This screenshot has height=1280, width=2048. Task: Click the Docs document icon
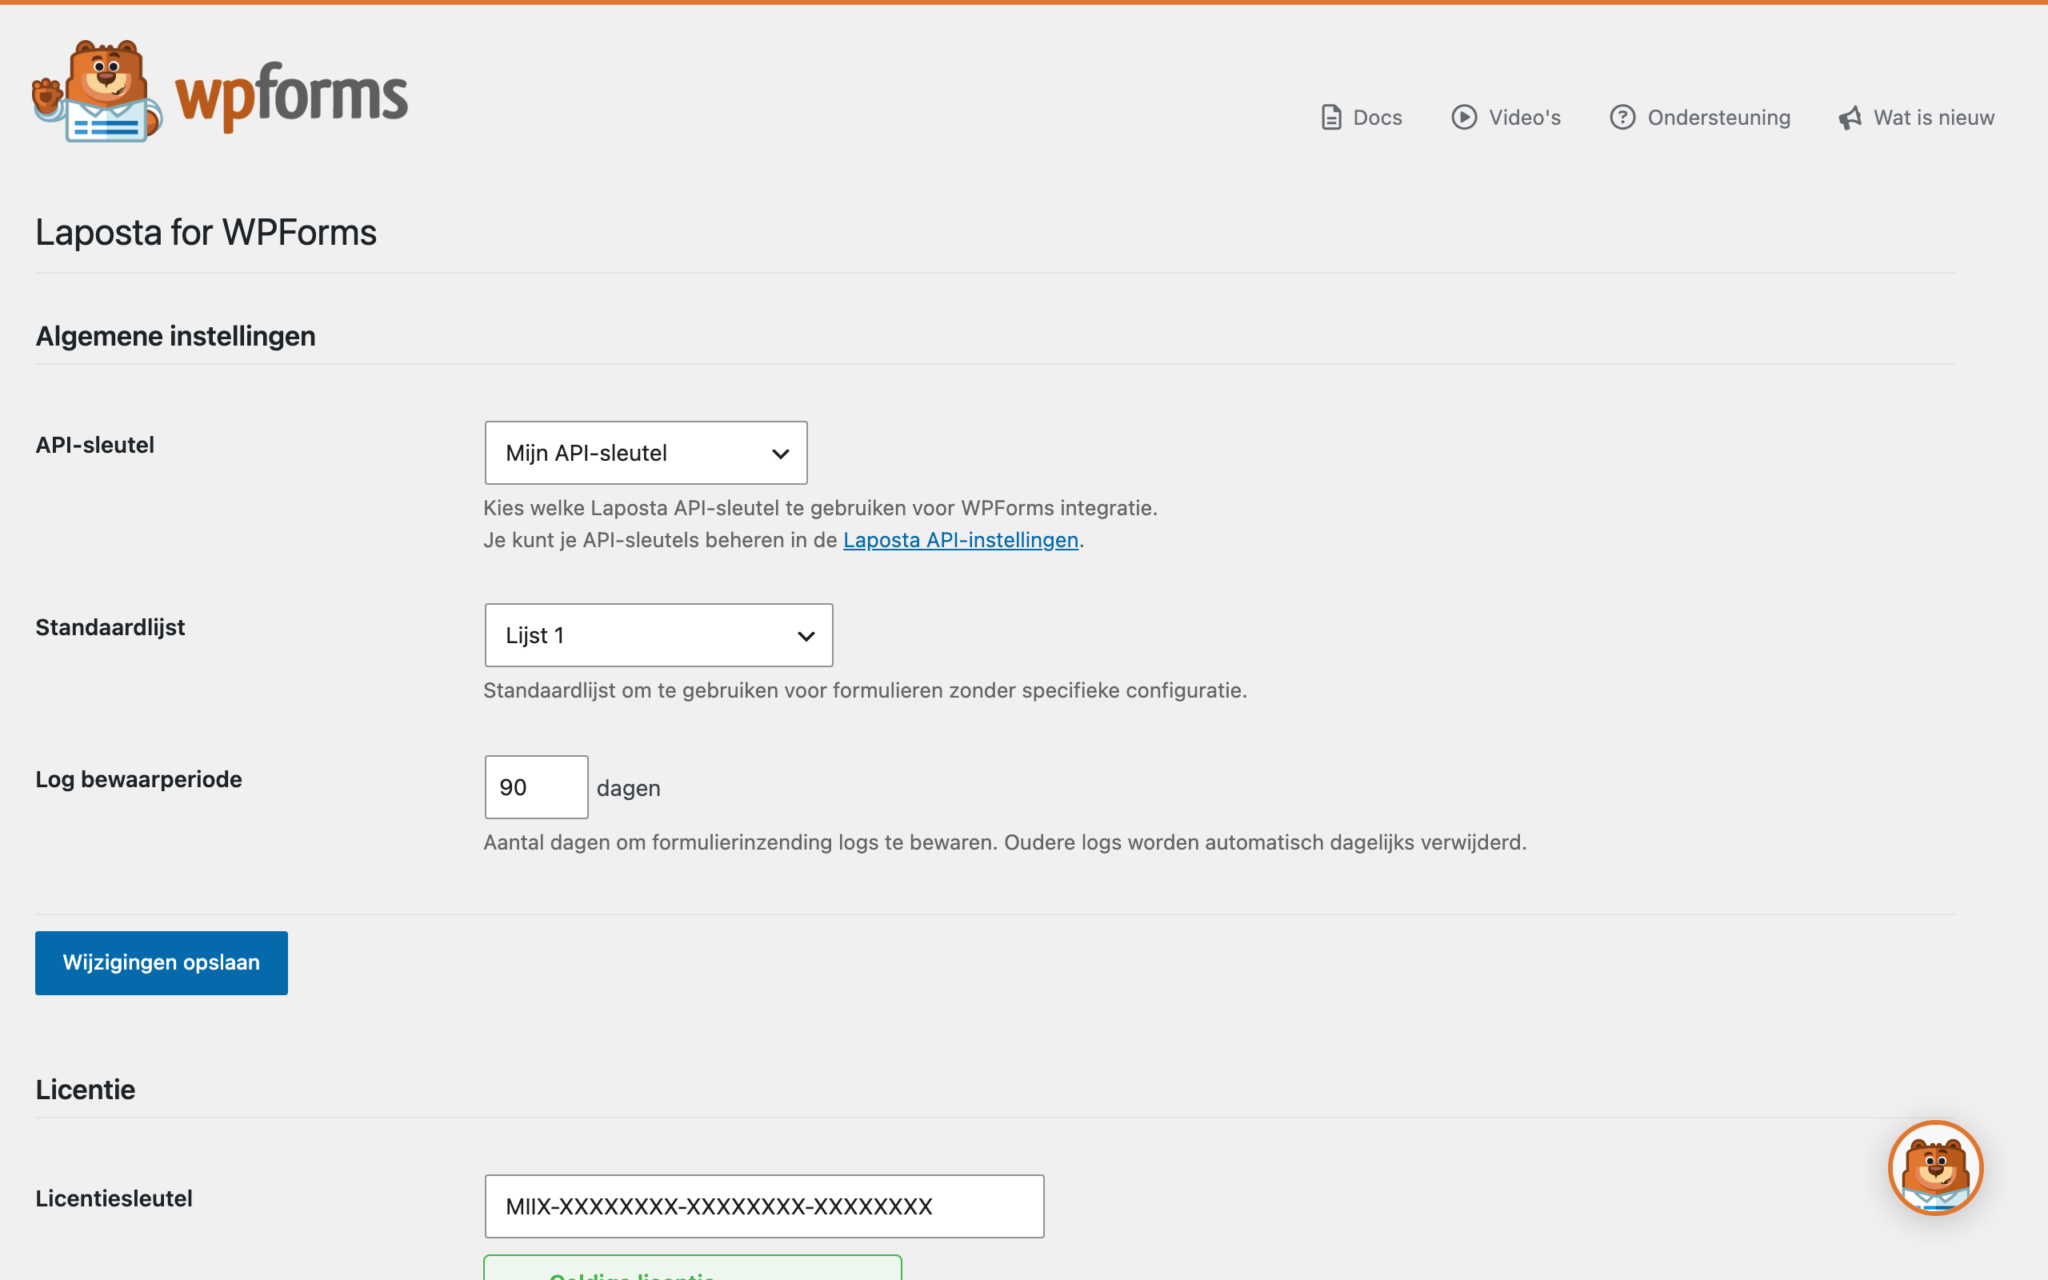(x=1331, y=117)
